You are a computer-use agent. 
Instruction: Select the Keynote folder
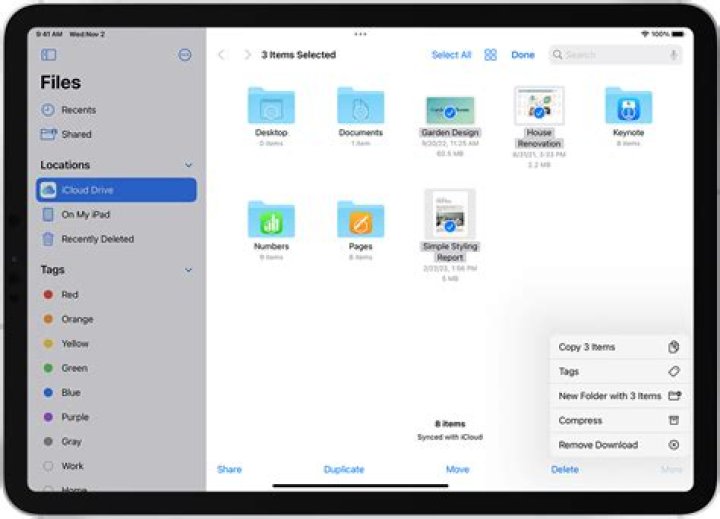tap(629, 106)
